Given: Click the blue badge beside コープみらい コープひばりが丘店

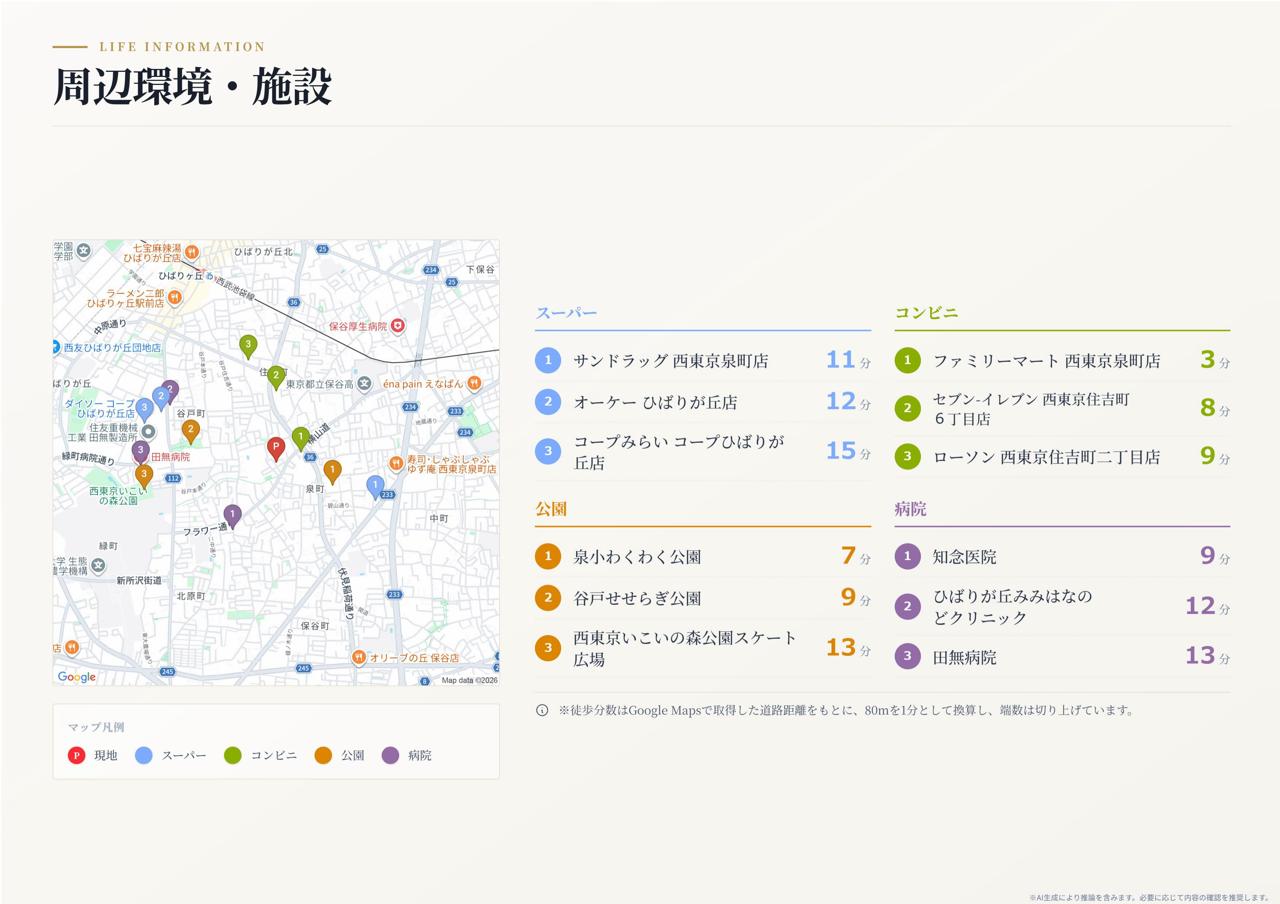Looking at the screenshot, I should [x=548, y=451].
